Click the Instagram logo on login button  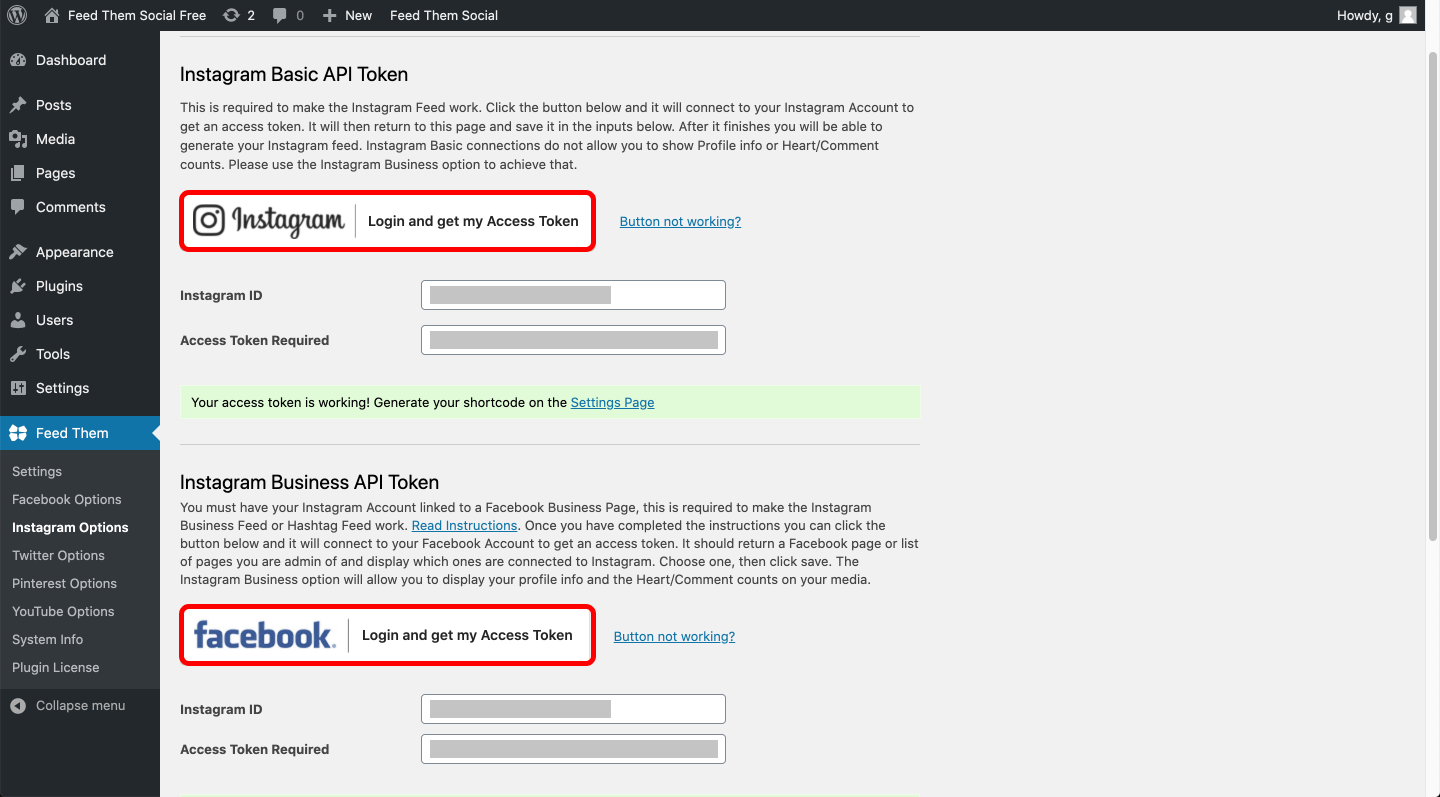pyautogui.click(x=268, y=221)
